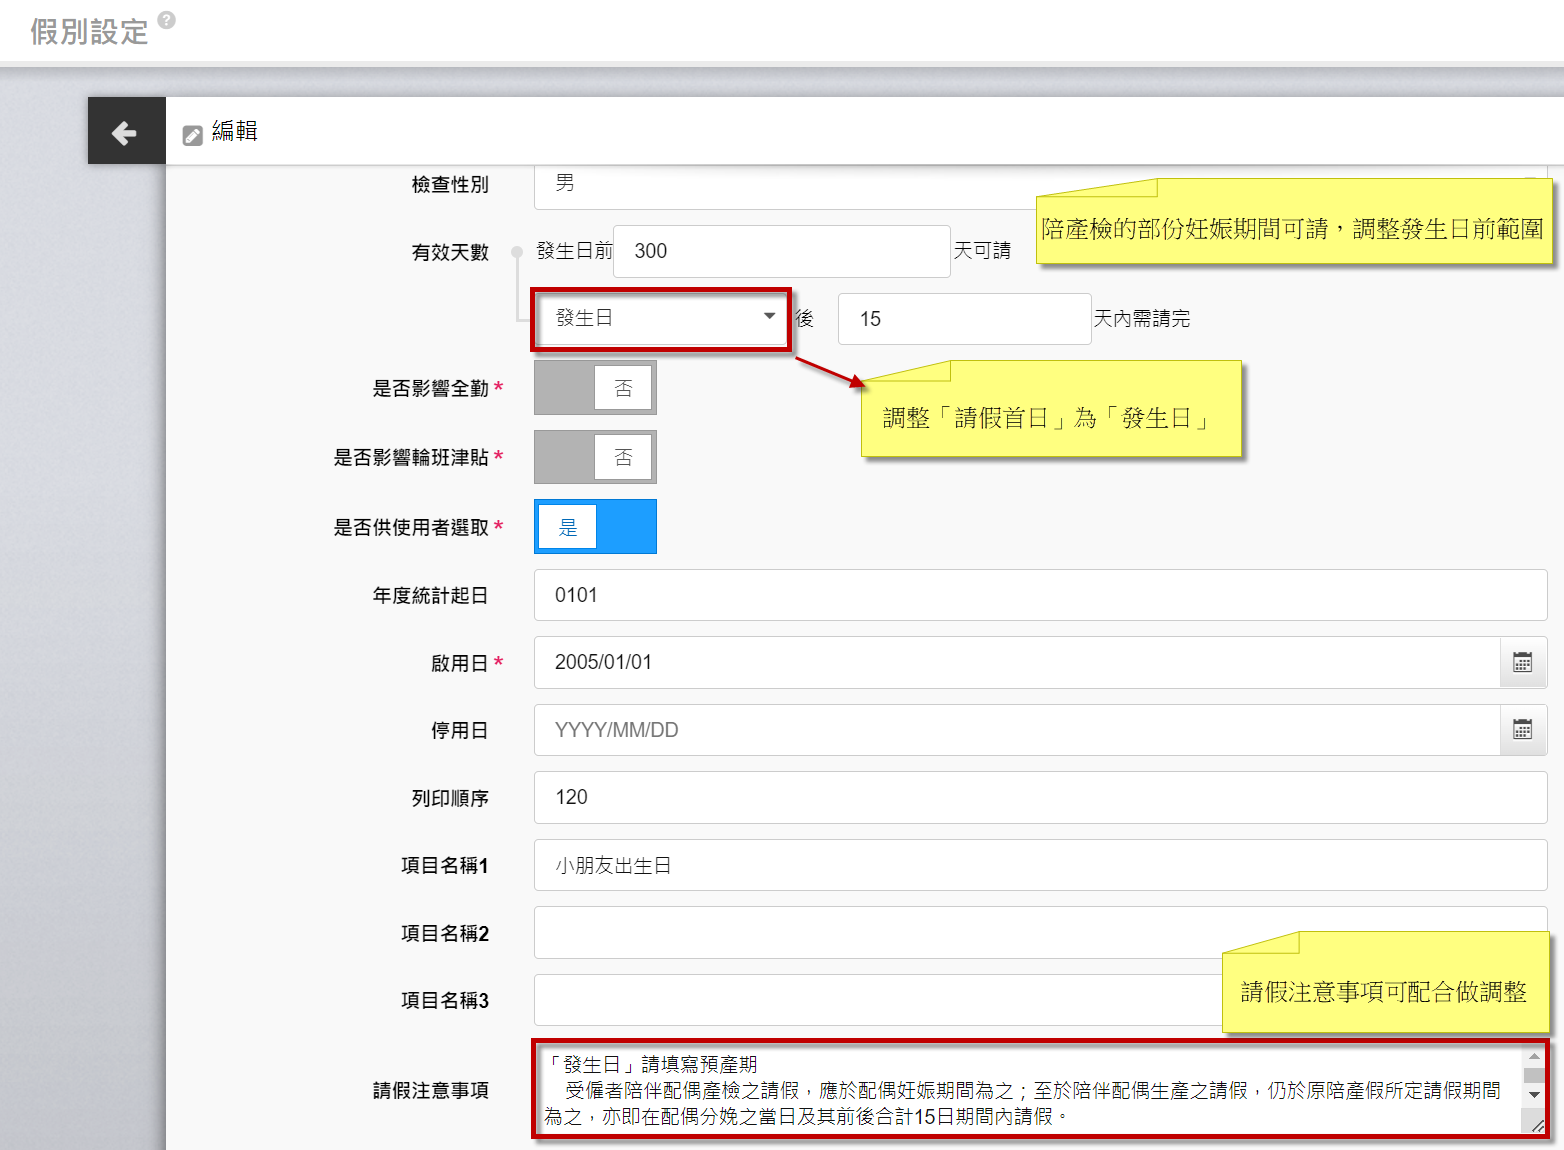Click the 發生日前 days field with 300
The width and height of the screenshot is (1564, 1150).
[x=781, y=251]
